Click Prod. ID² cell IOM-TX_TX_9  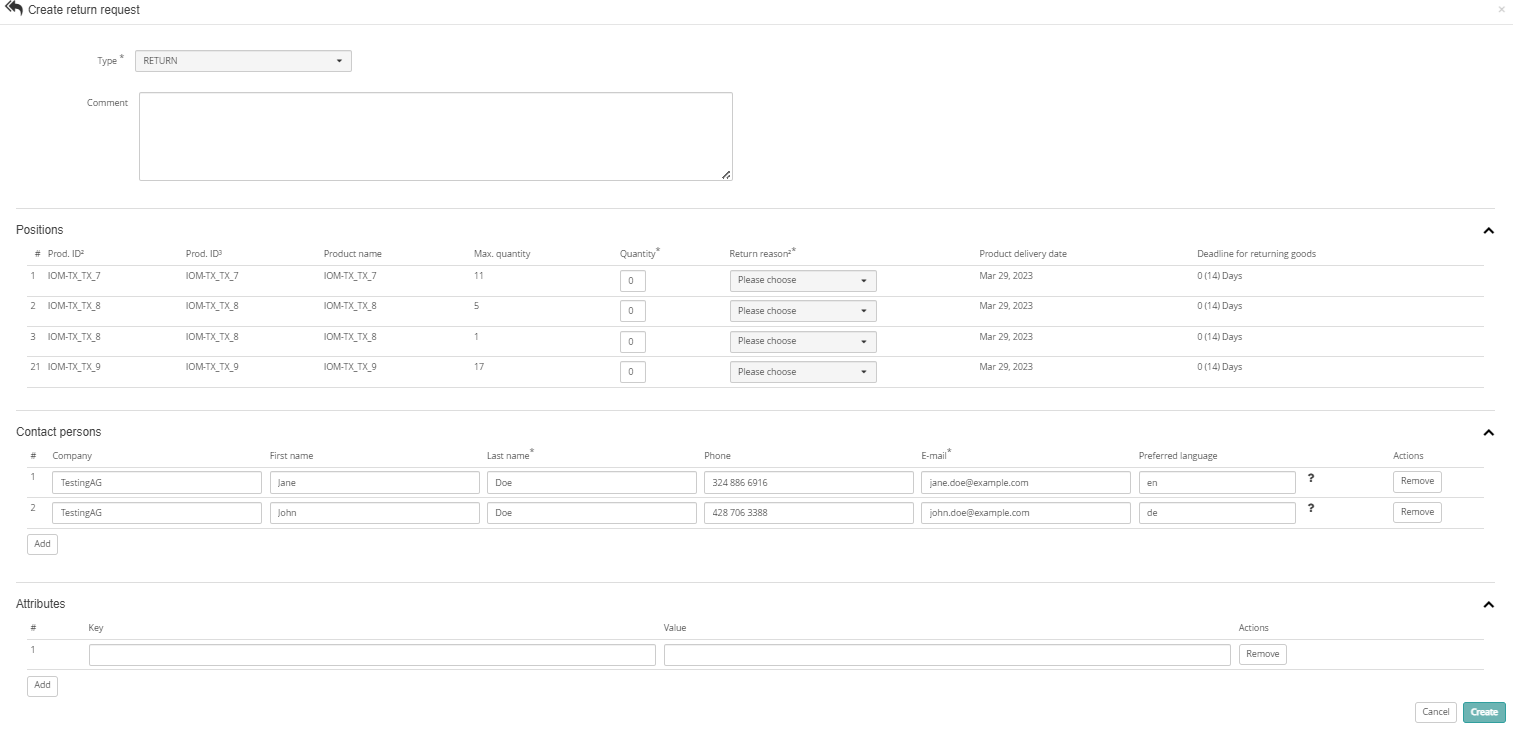[x=74, y=367]
